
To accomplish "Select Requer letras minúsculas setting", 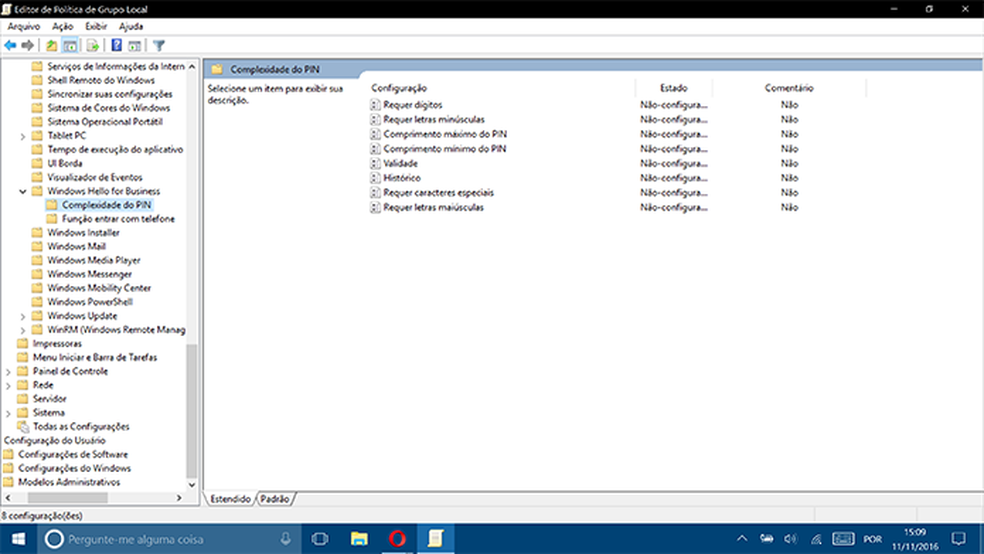I will (434, 119).
